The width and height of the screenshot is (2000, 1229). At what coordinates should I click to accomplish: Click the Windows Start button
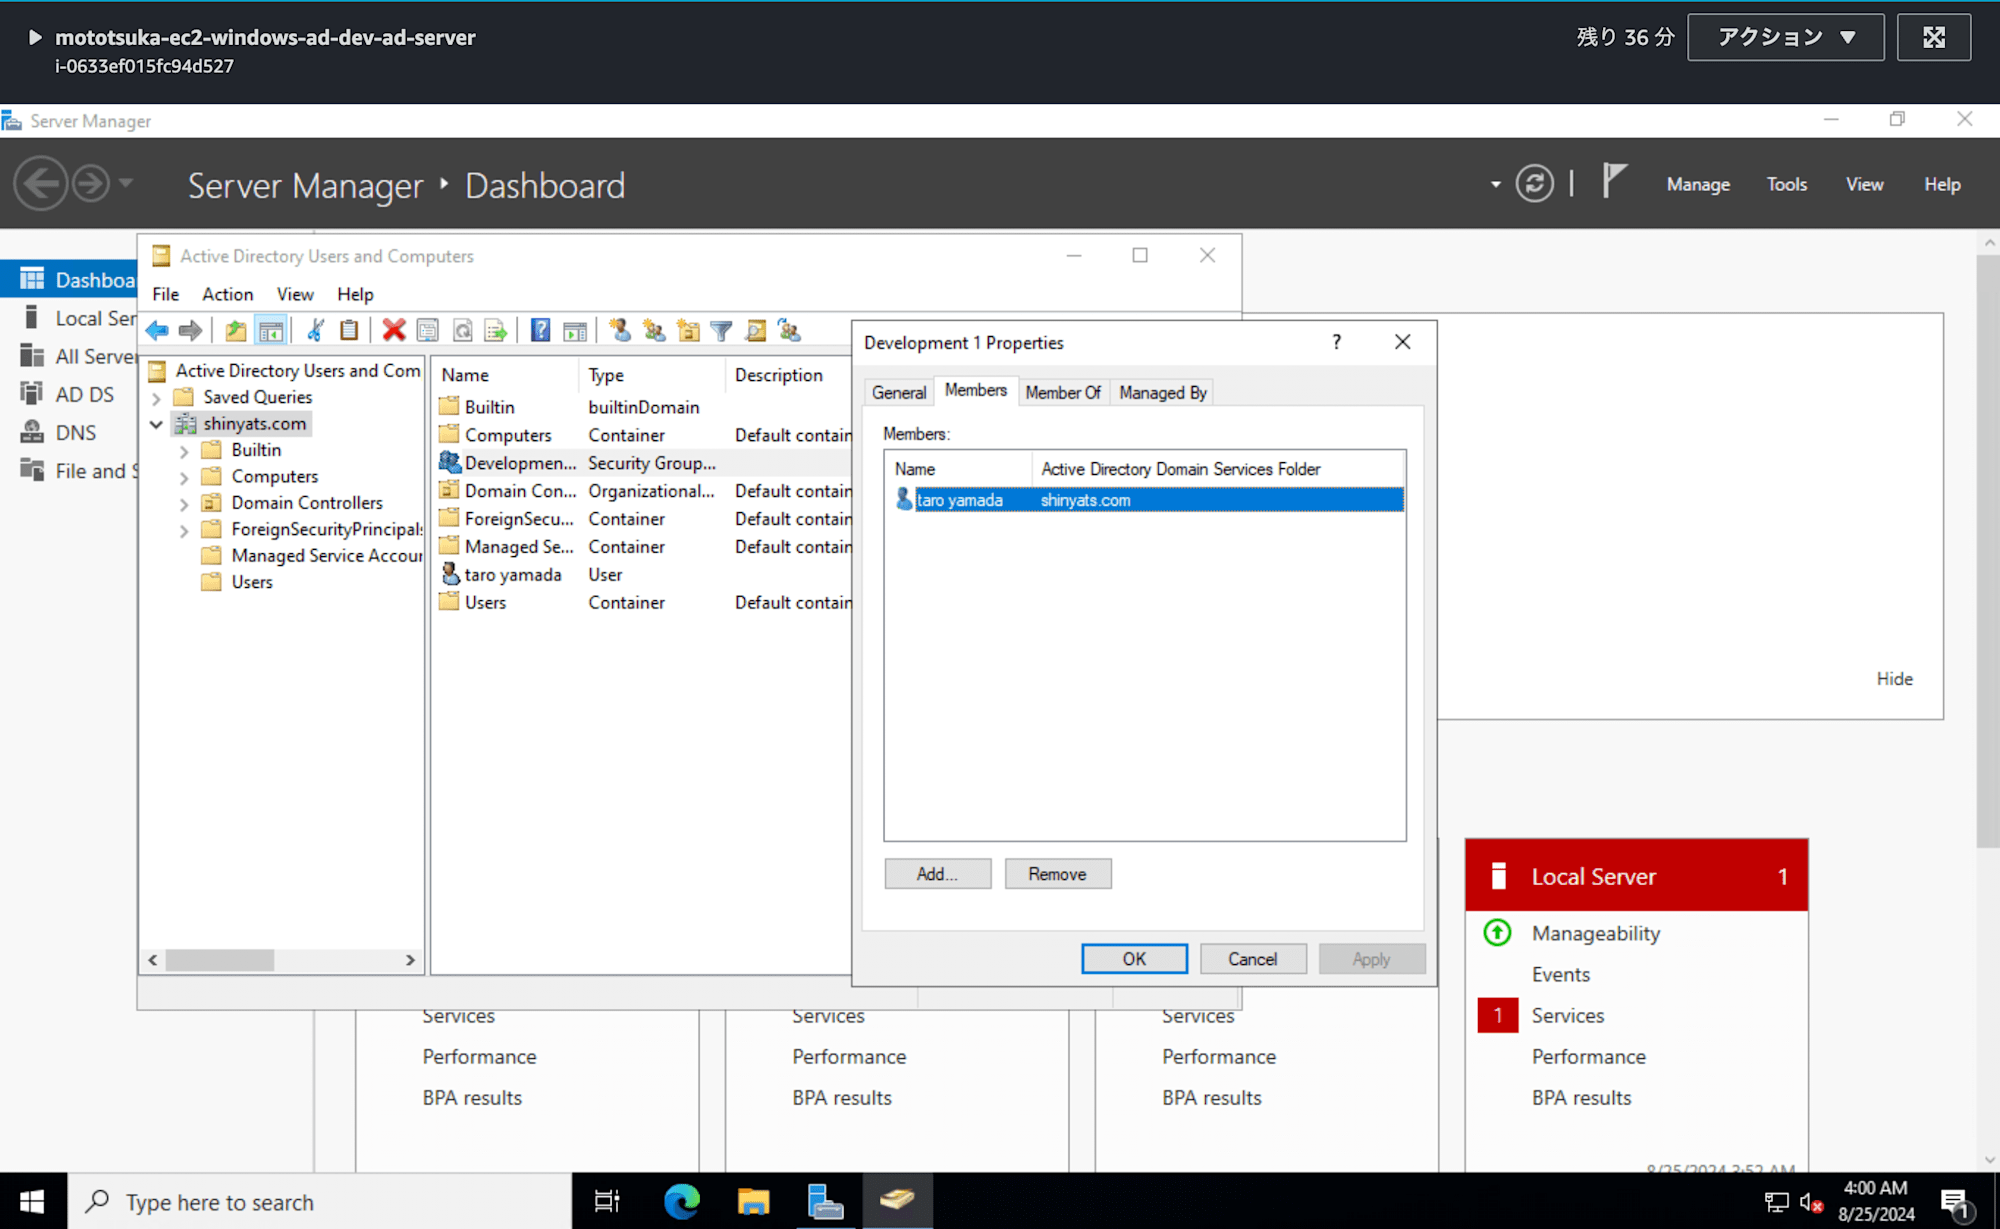tap(32, 1201)
